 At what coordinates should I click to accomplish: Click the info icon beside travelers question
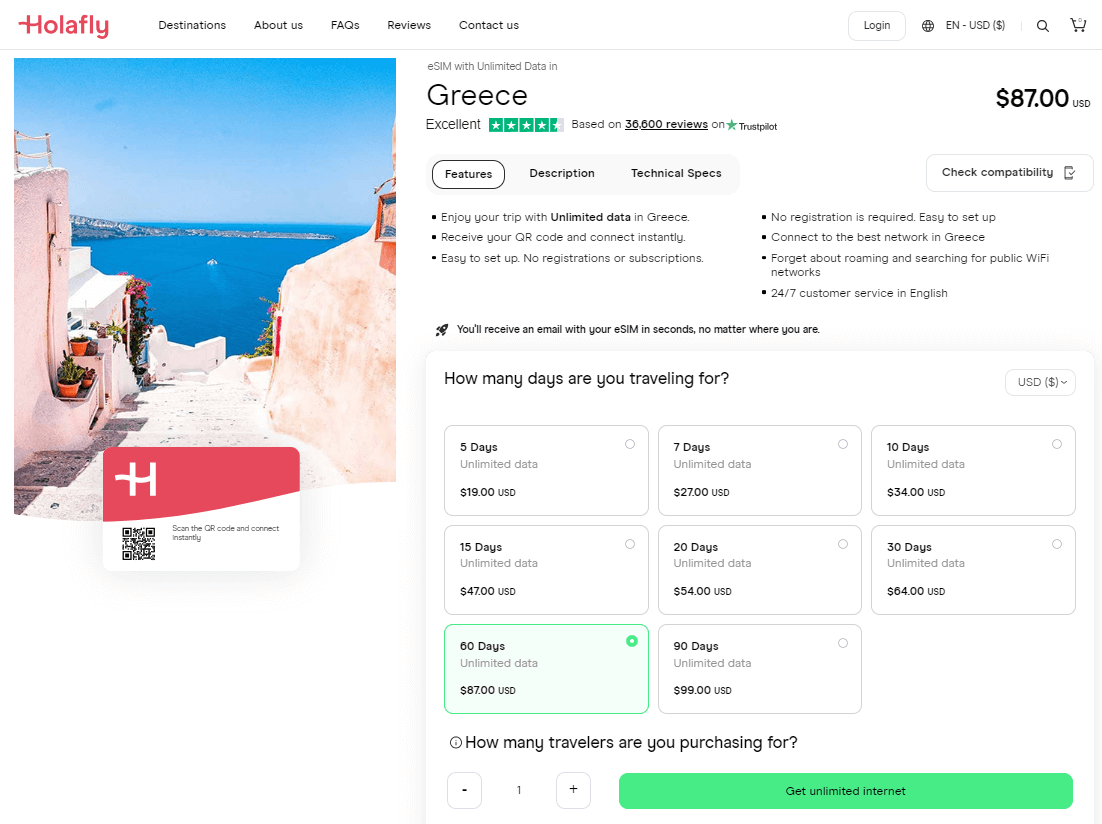pos(455,742)
